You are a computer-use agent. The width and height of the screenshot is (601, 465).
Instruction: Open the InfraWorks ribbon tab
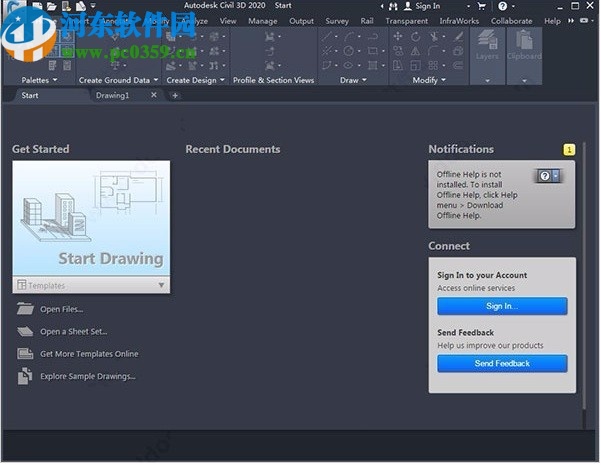pyautogui.click(x=459, y=21)
